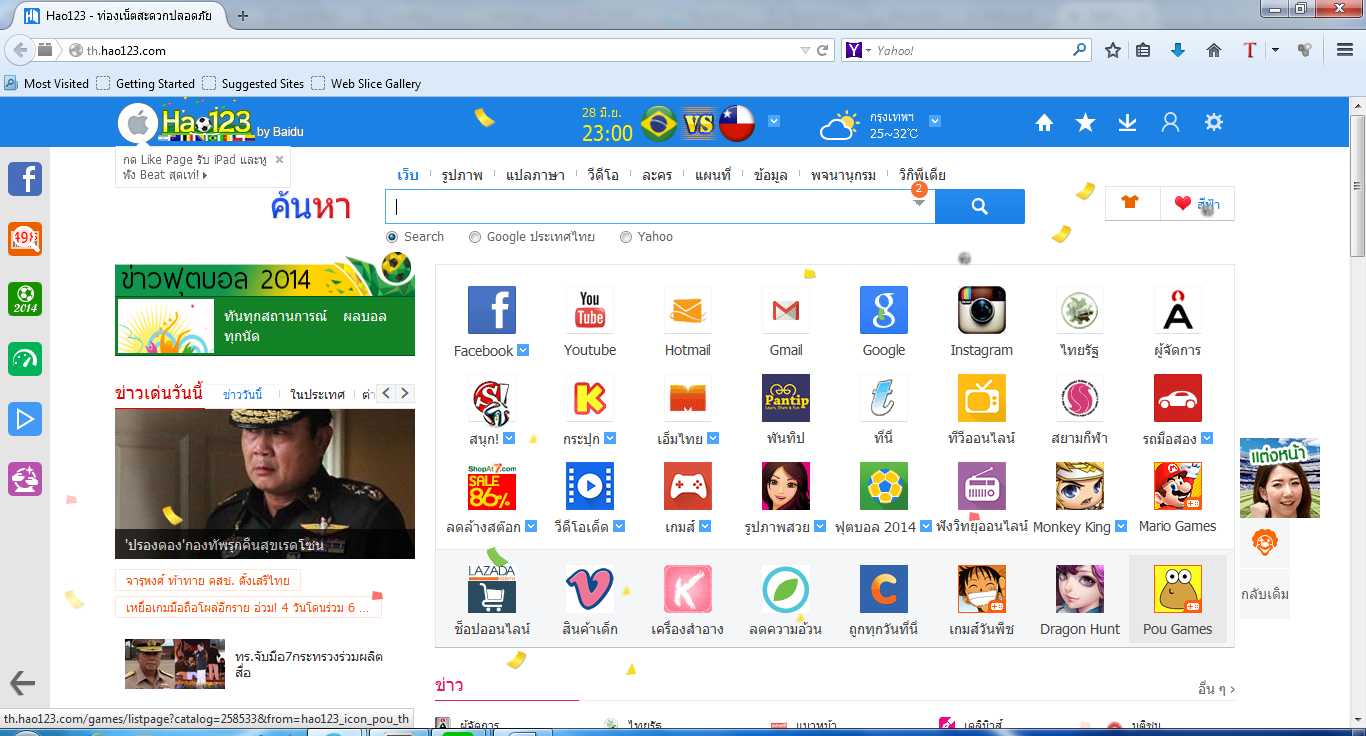
Task: Open the Gmail shortcut icon
Action: pyautogui.click(x=786, y=310)
